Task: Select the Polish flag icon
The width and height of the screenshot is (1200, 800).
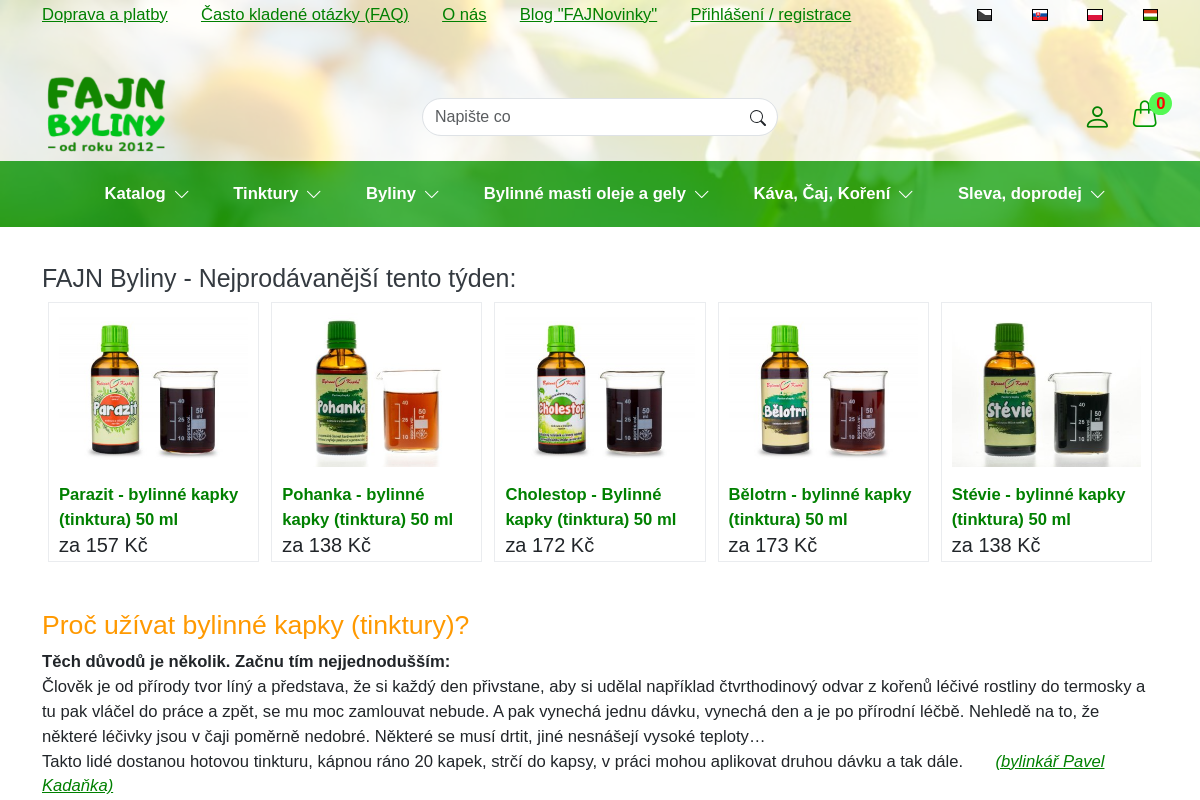Action: point(1095,15)
